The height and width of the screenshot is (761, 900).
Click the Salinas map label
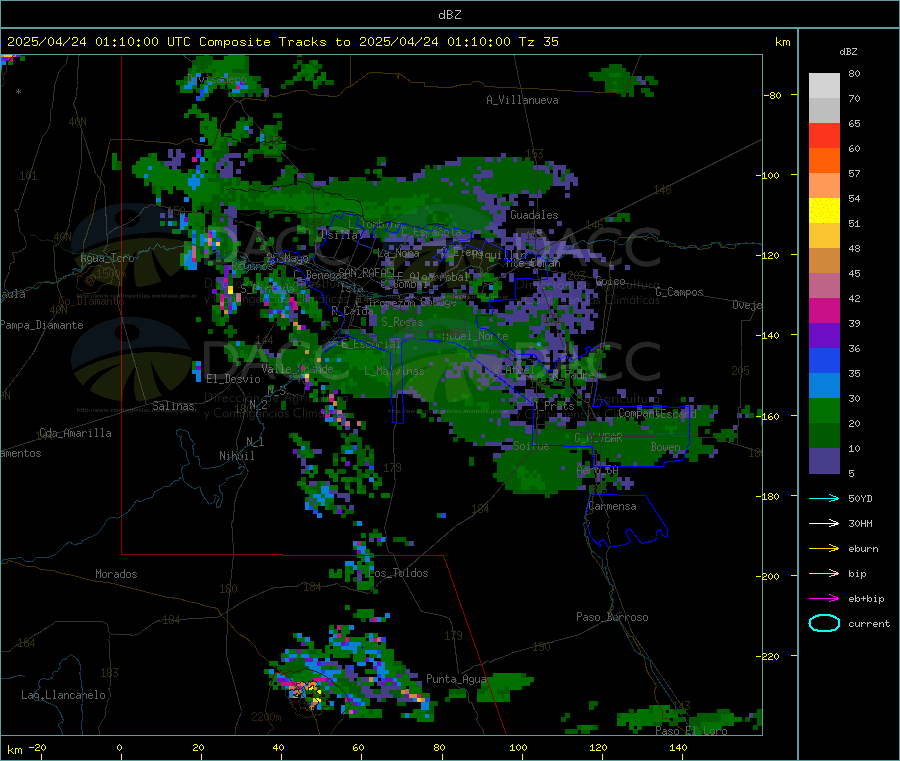(173, 406)
